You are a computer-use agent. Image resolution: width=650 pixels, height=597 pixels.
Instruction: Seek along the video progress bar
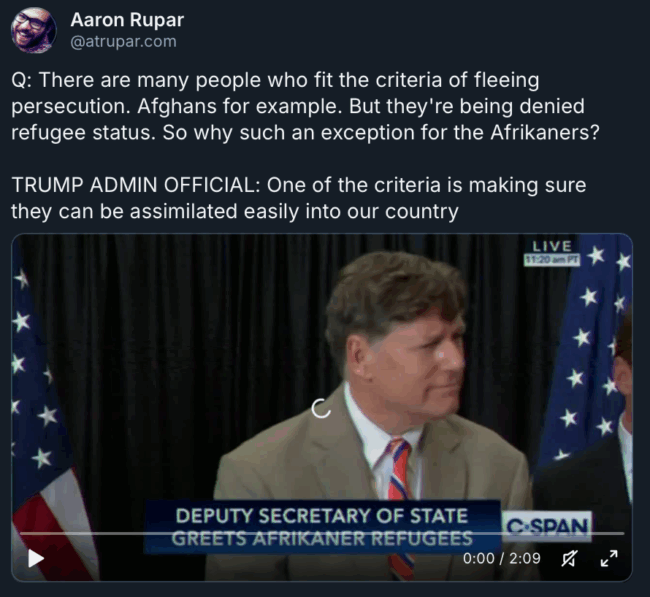(322, 534)
